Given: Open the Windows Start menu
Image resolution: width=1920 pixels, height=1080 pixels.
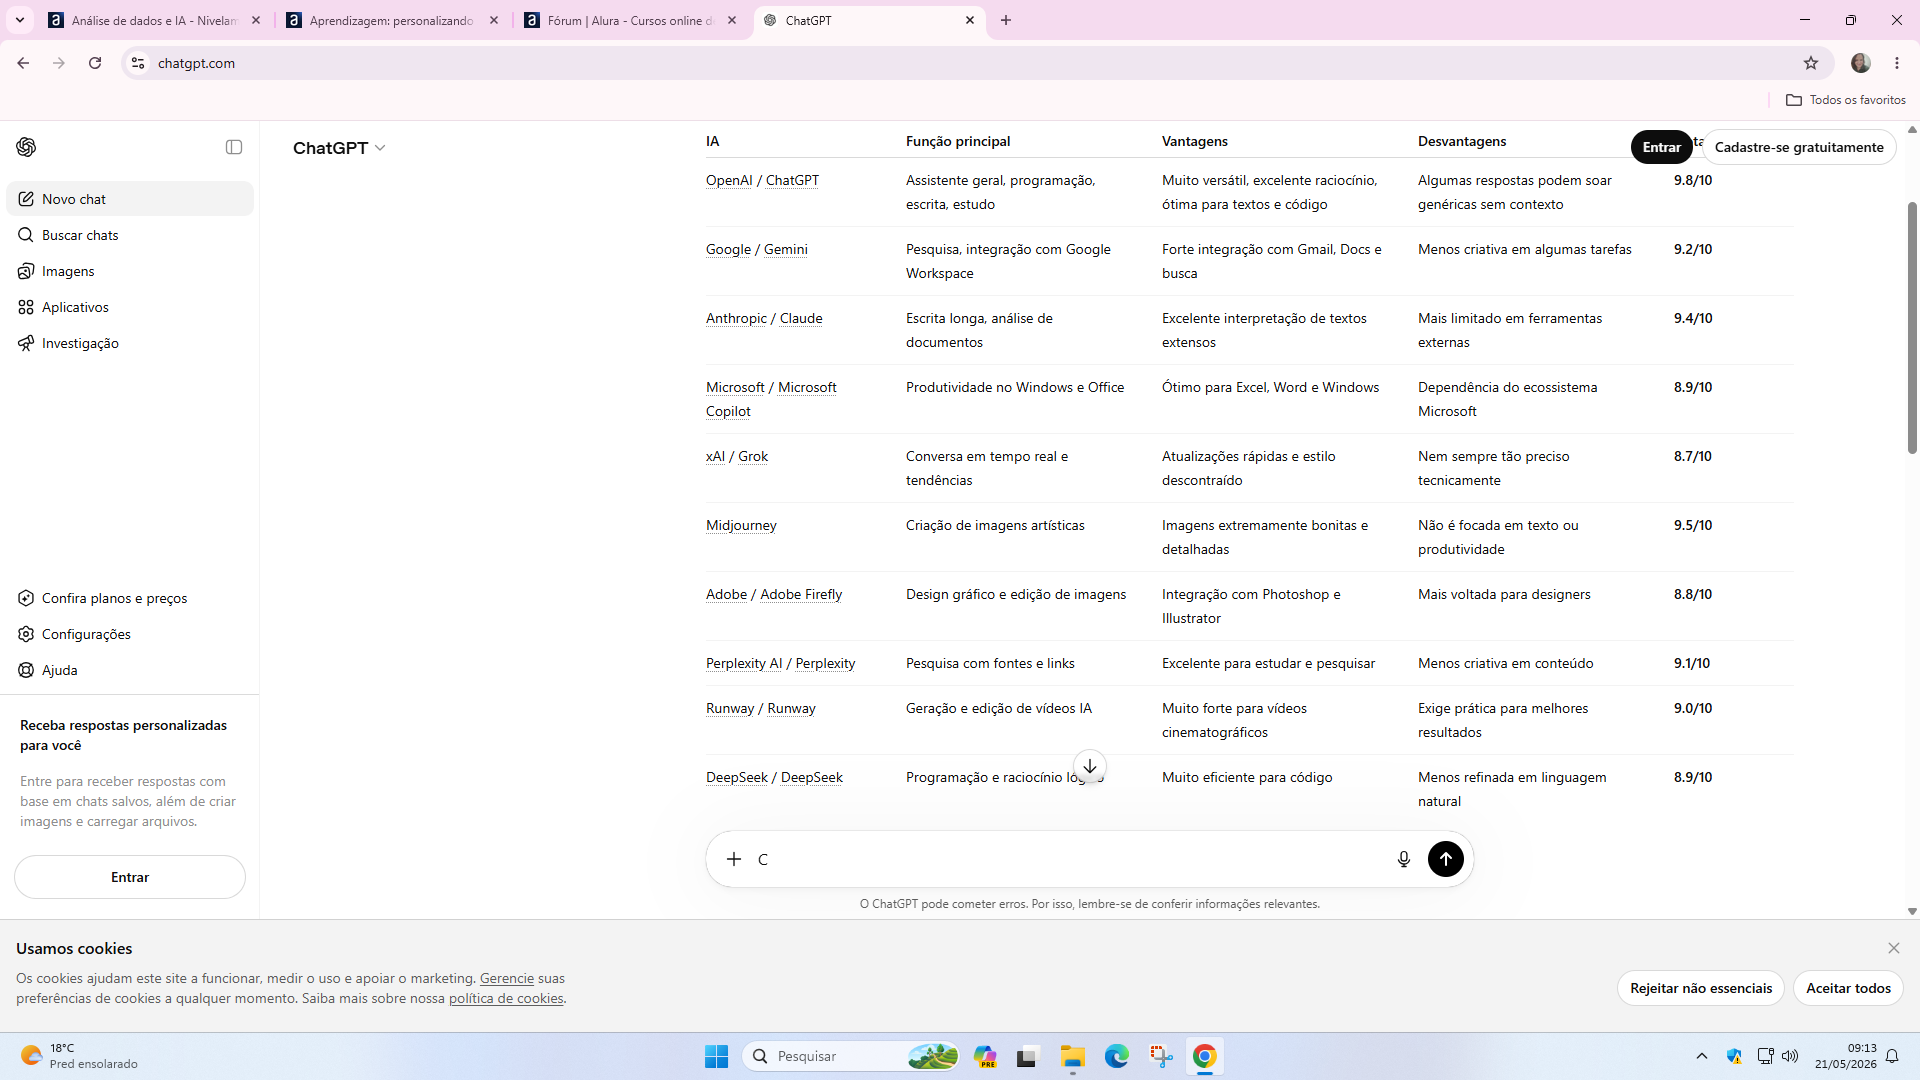Looking at the screenshot, I should coord(717,1056).
